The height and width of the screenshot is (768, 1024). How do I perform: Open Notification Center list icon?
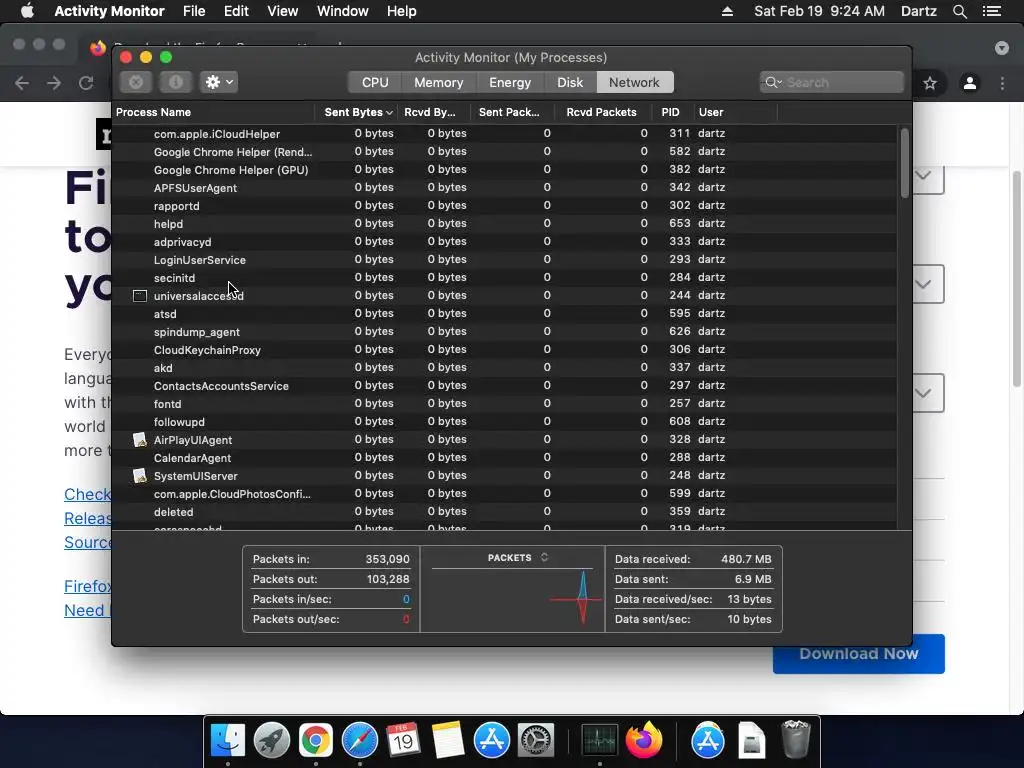pyautogui.click(x=992, y=11)
